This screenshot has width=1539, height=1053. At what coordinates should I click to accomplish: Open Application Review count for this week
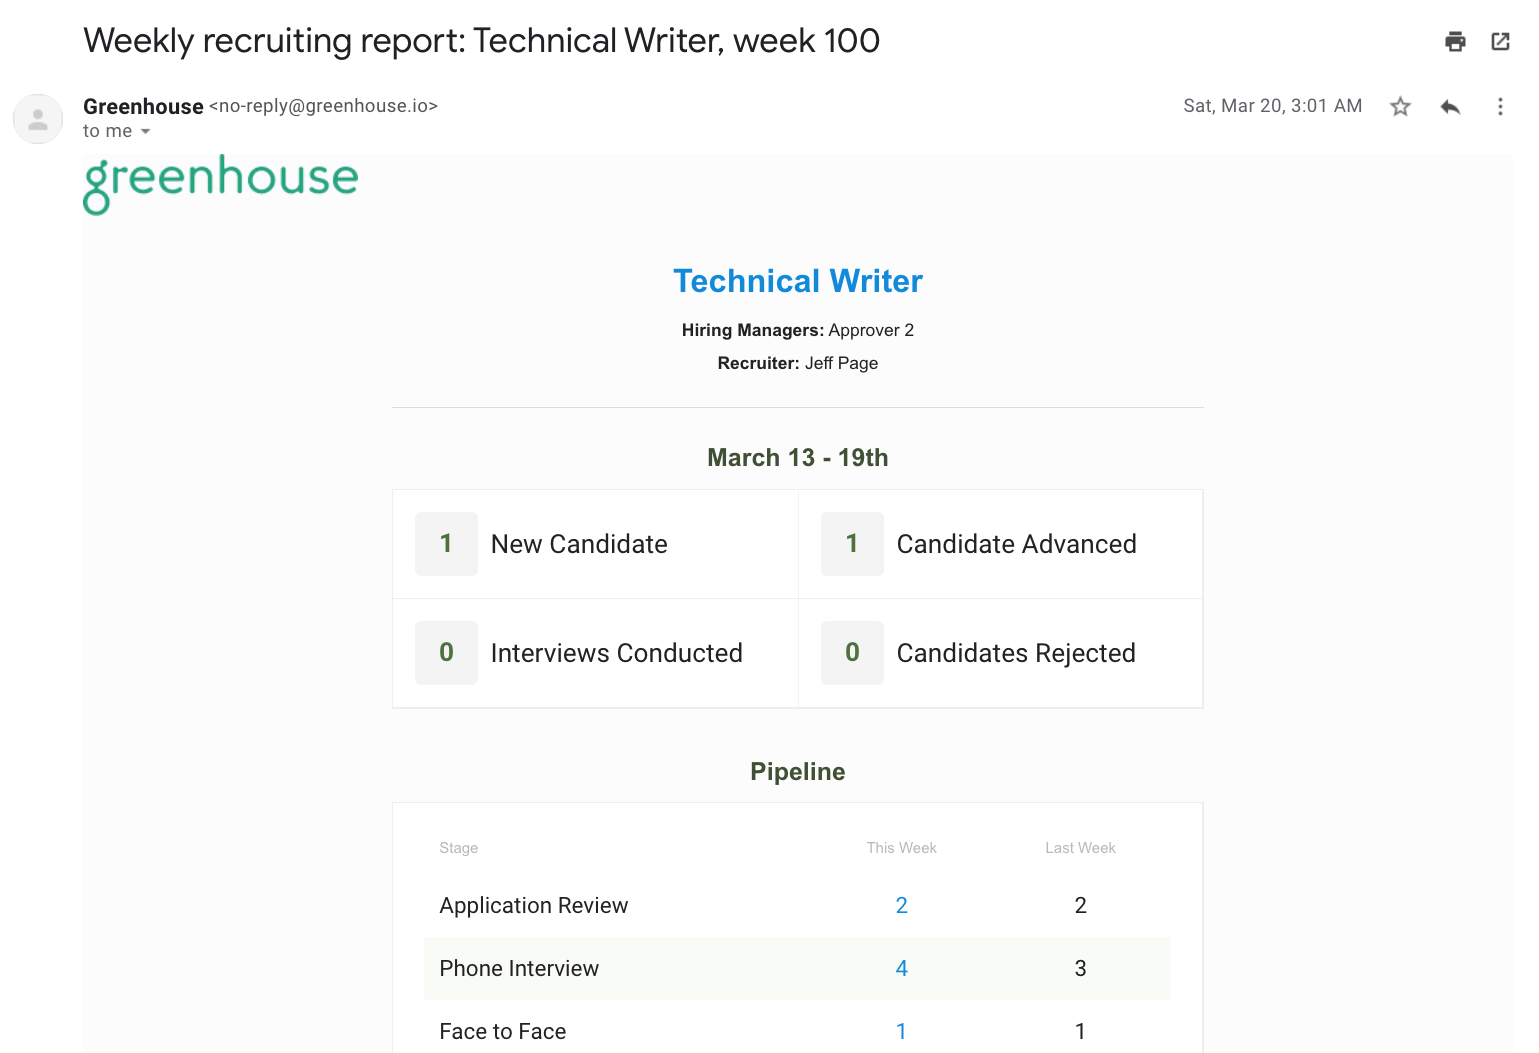pyautogui.click(x=901, y=906)
